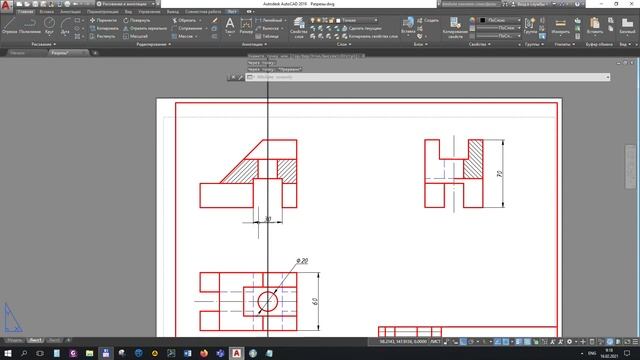Select the Отрезок (Line) tool
This screenshot has width=640, height=360.
9,25
